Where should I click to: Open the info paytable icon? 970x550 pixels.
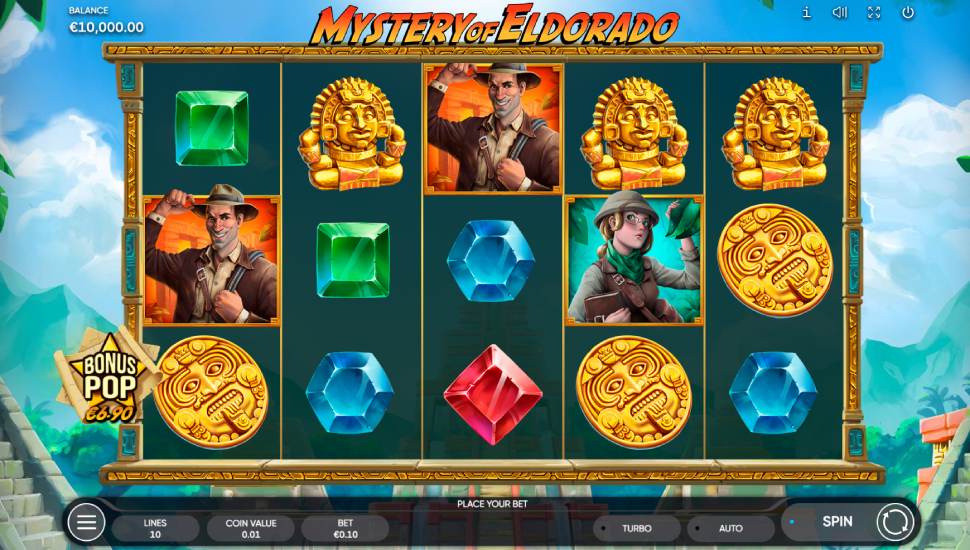point(806,12)
